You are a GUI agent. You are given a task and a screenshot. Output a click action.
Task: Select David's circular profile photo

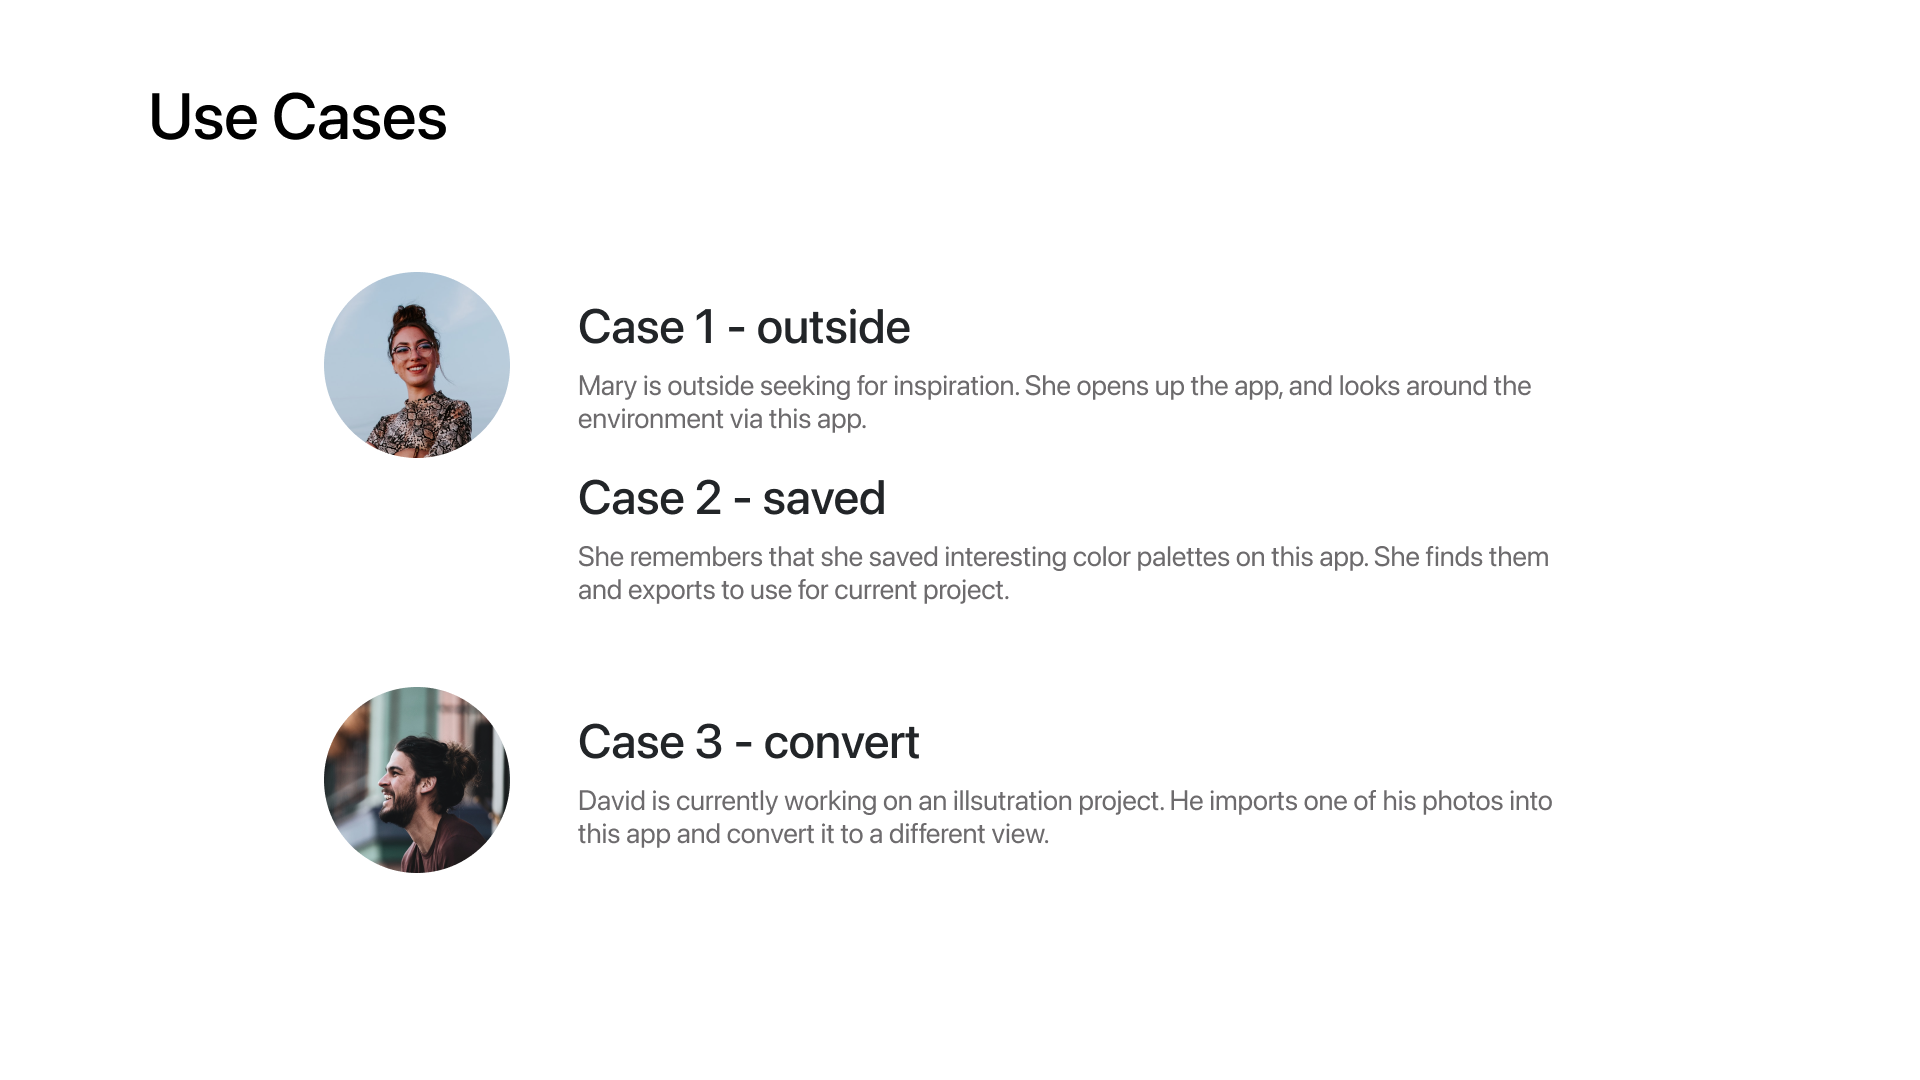(417, 780)
